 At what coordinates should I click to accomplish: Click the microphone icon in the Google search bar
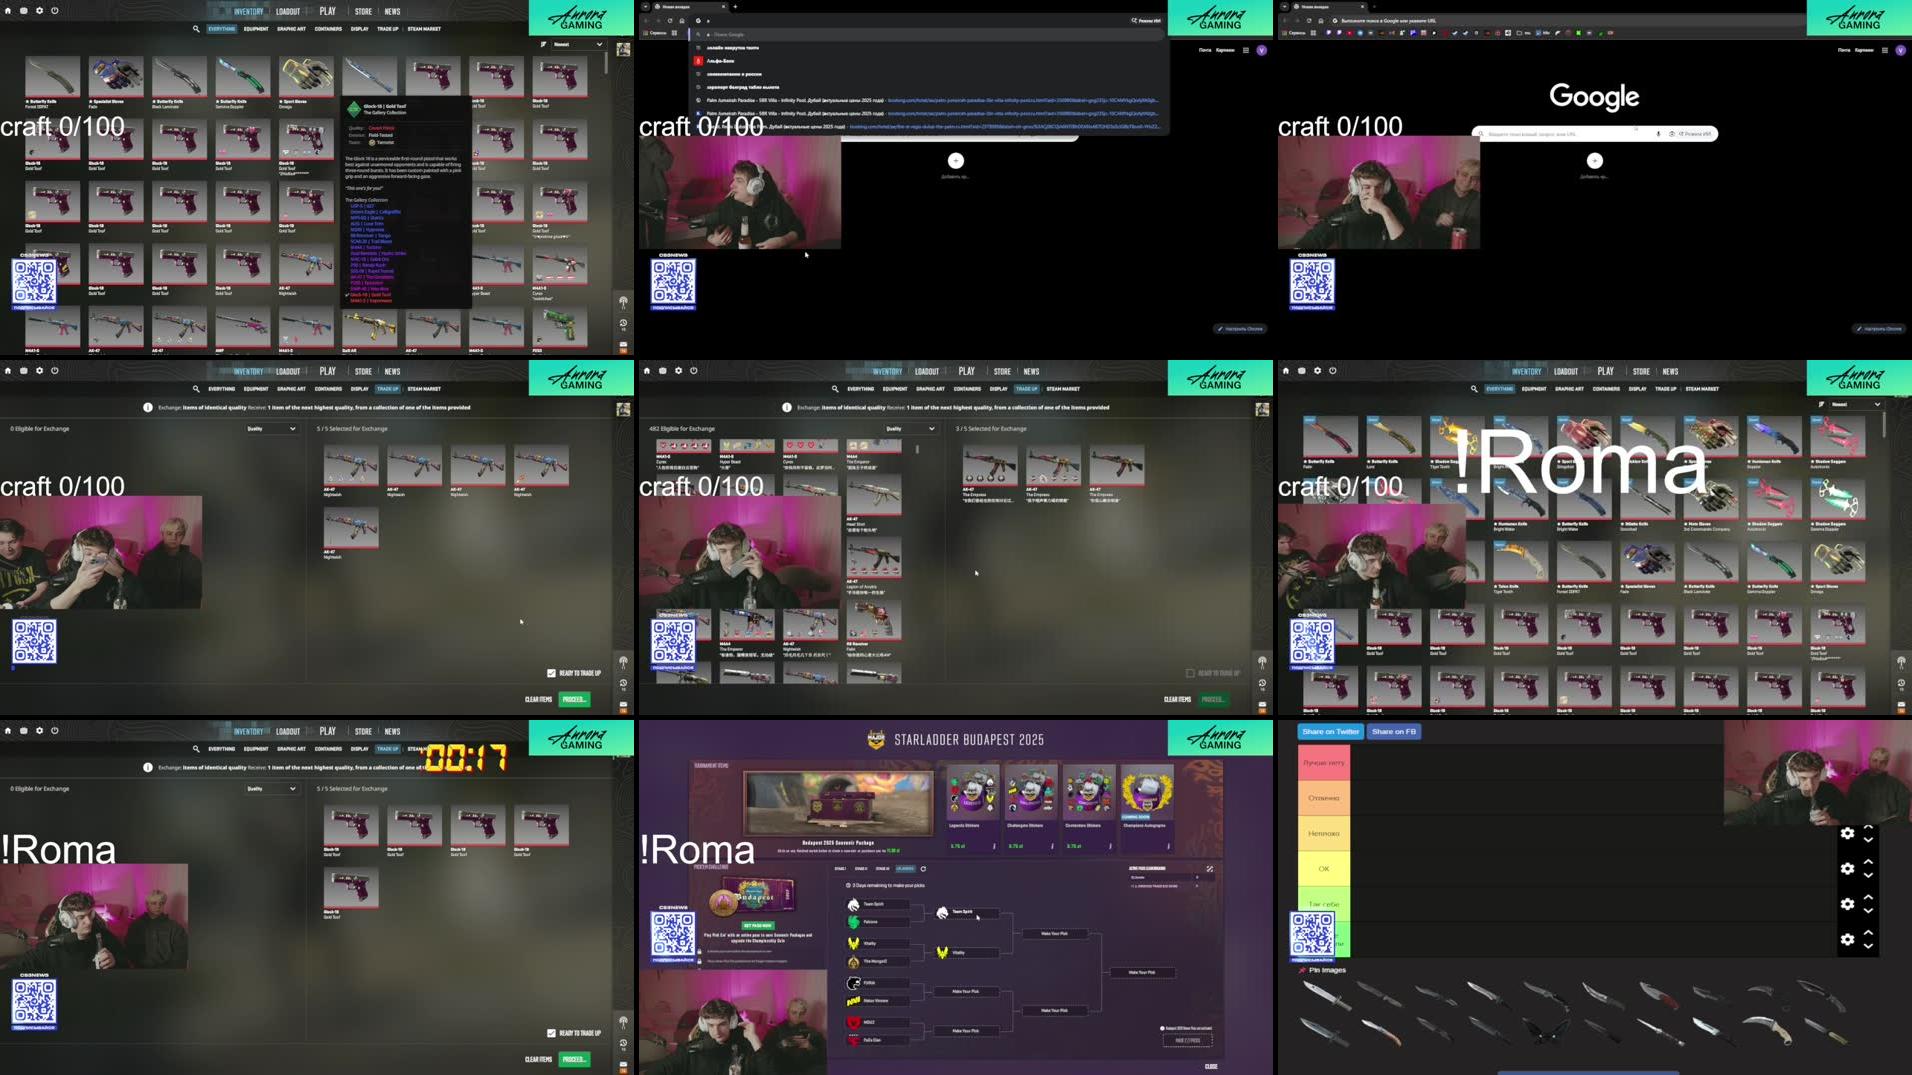coord(1658,133)
